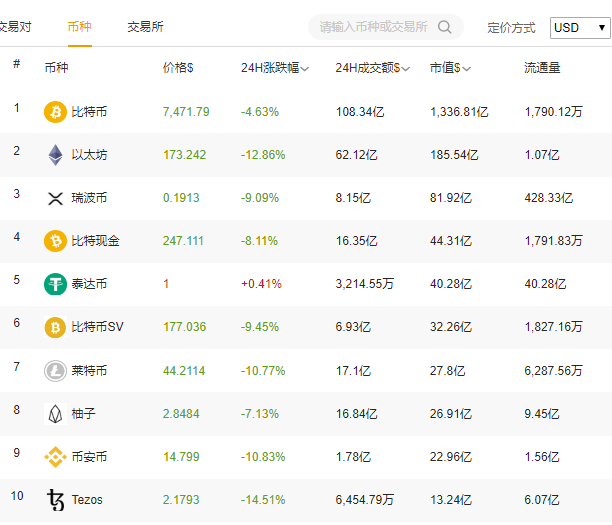Click the -14.51% change value

click(263, 500)
